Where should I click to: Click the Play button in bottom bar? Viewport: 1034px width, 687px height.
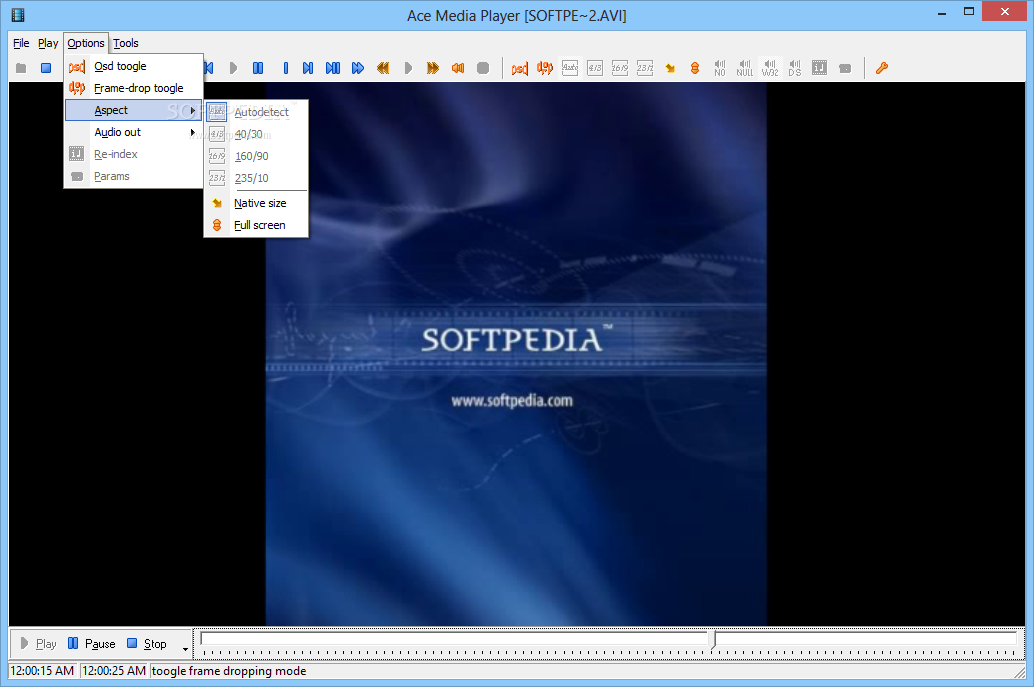coord(38,643)
